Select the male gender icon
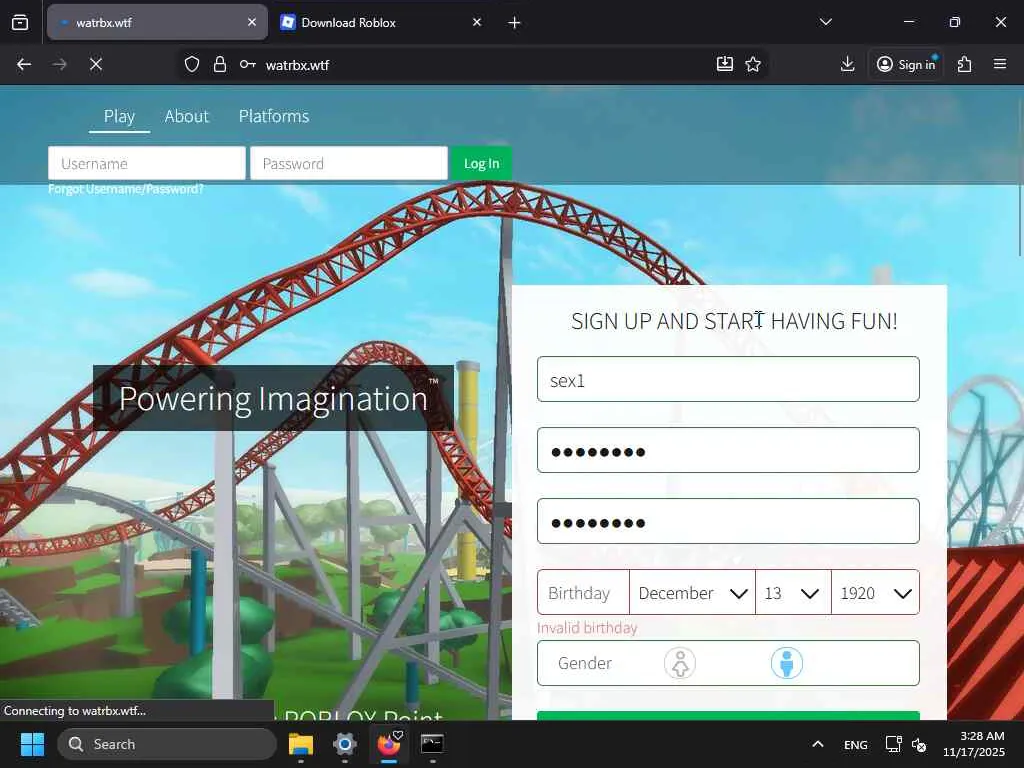 pos(787,664)
